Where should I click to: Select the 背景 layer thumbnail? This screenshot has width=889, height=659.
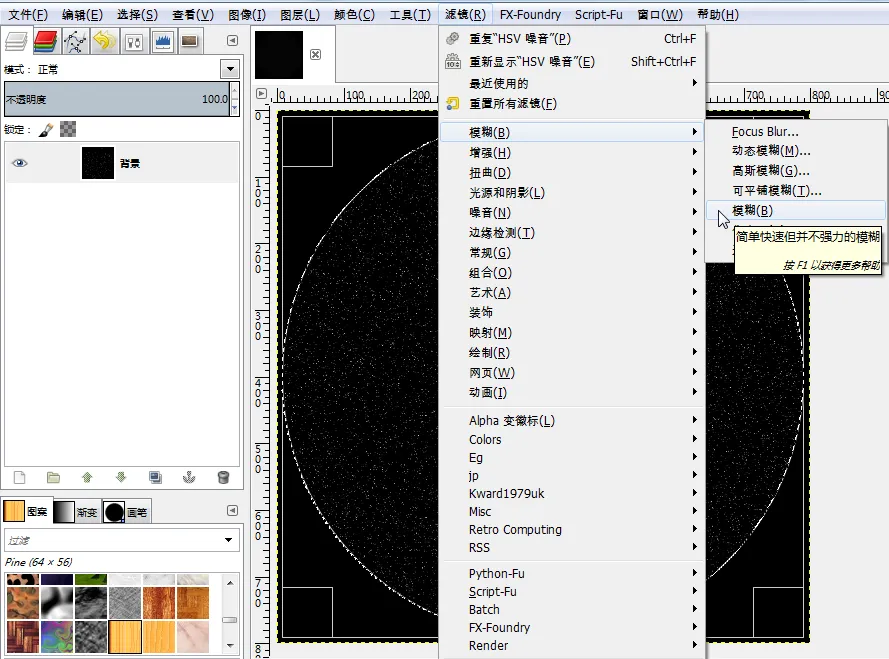pyautogui.click(x=98, y=163)
